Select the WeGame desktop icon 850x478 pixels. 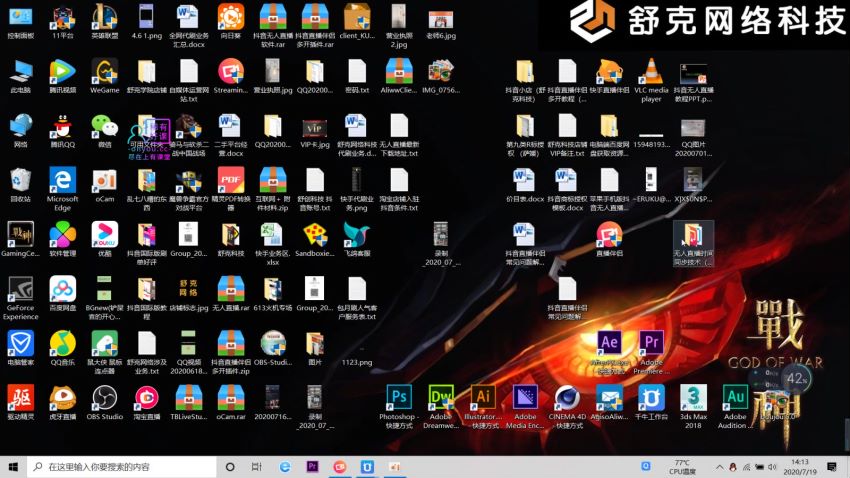click(x=105, y=71)
